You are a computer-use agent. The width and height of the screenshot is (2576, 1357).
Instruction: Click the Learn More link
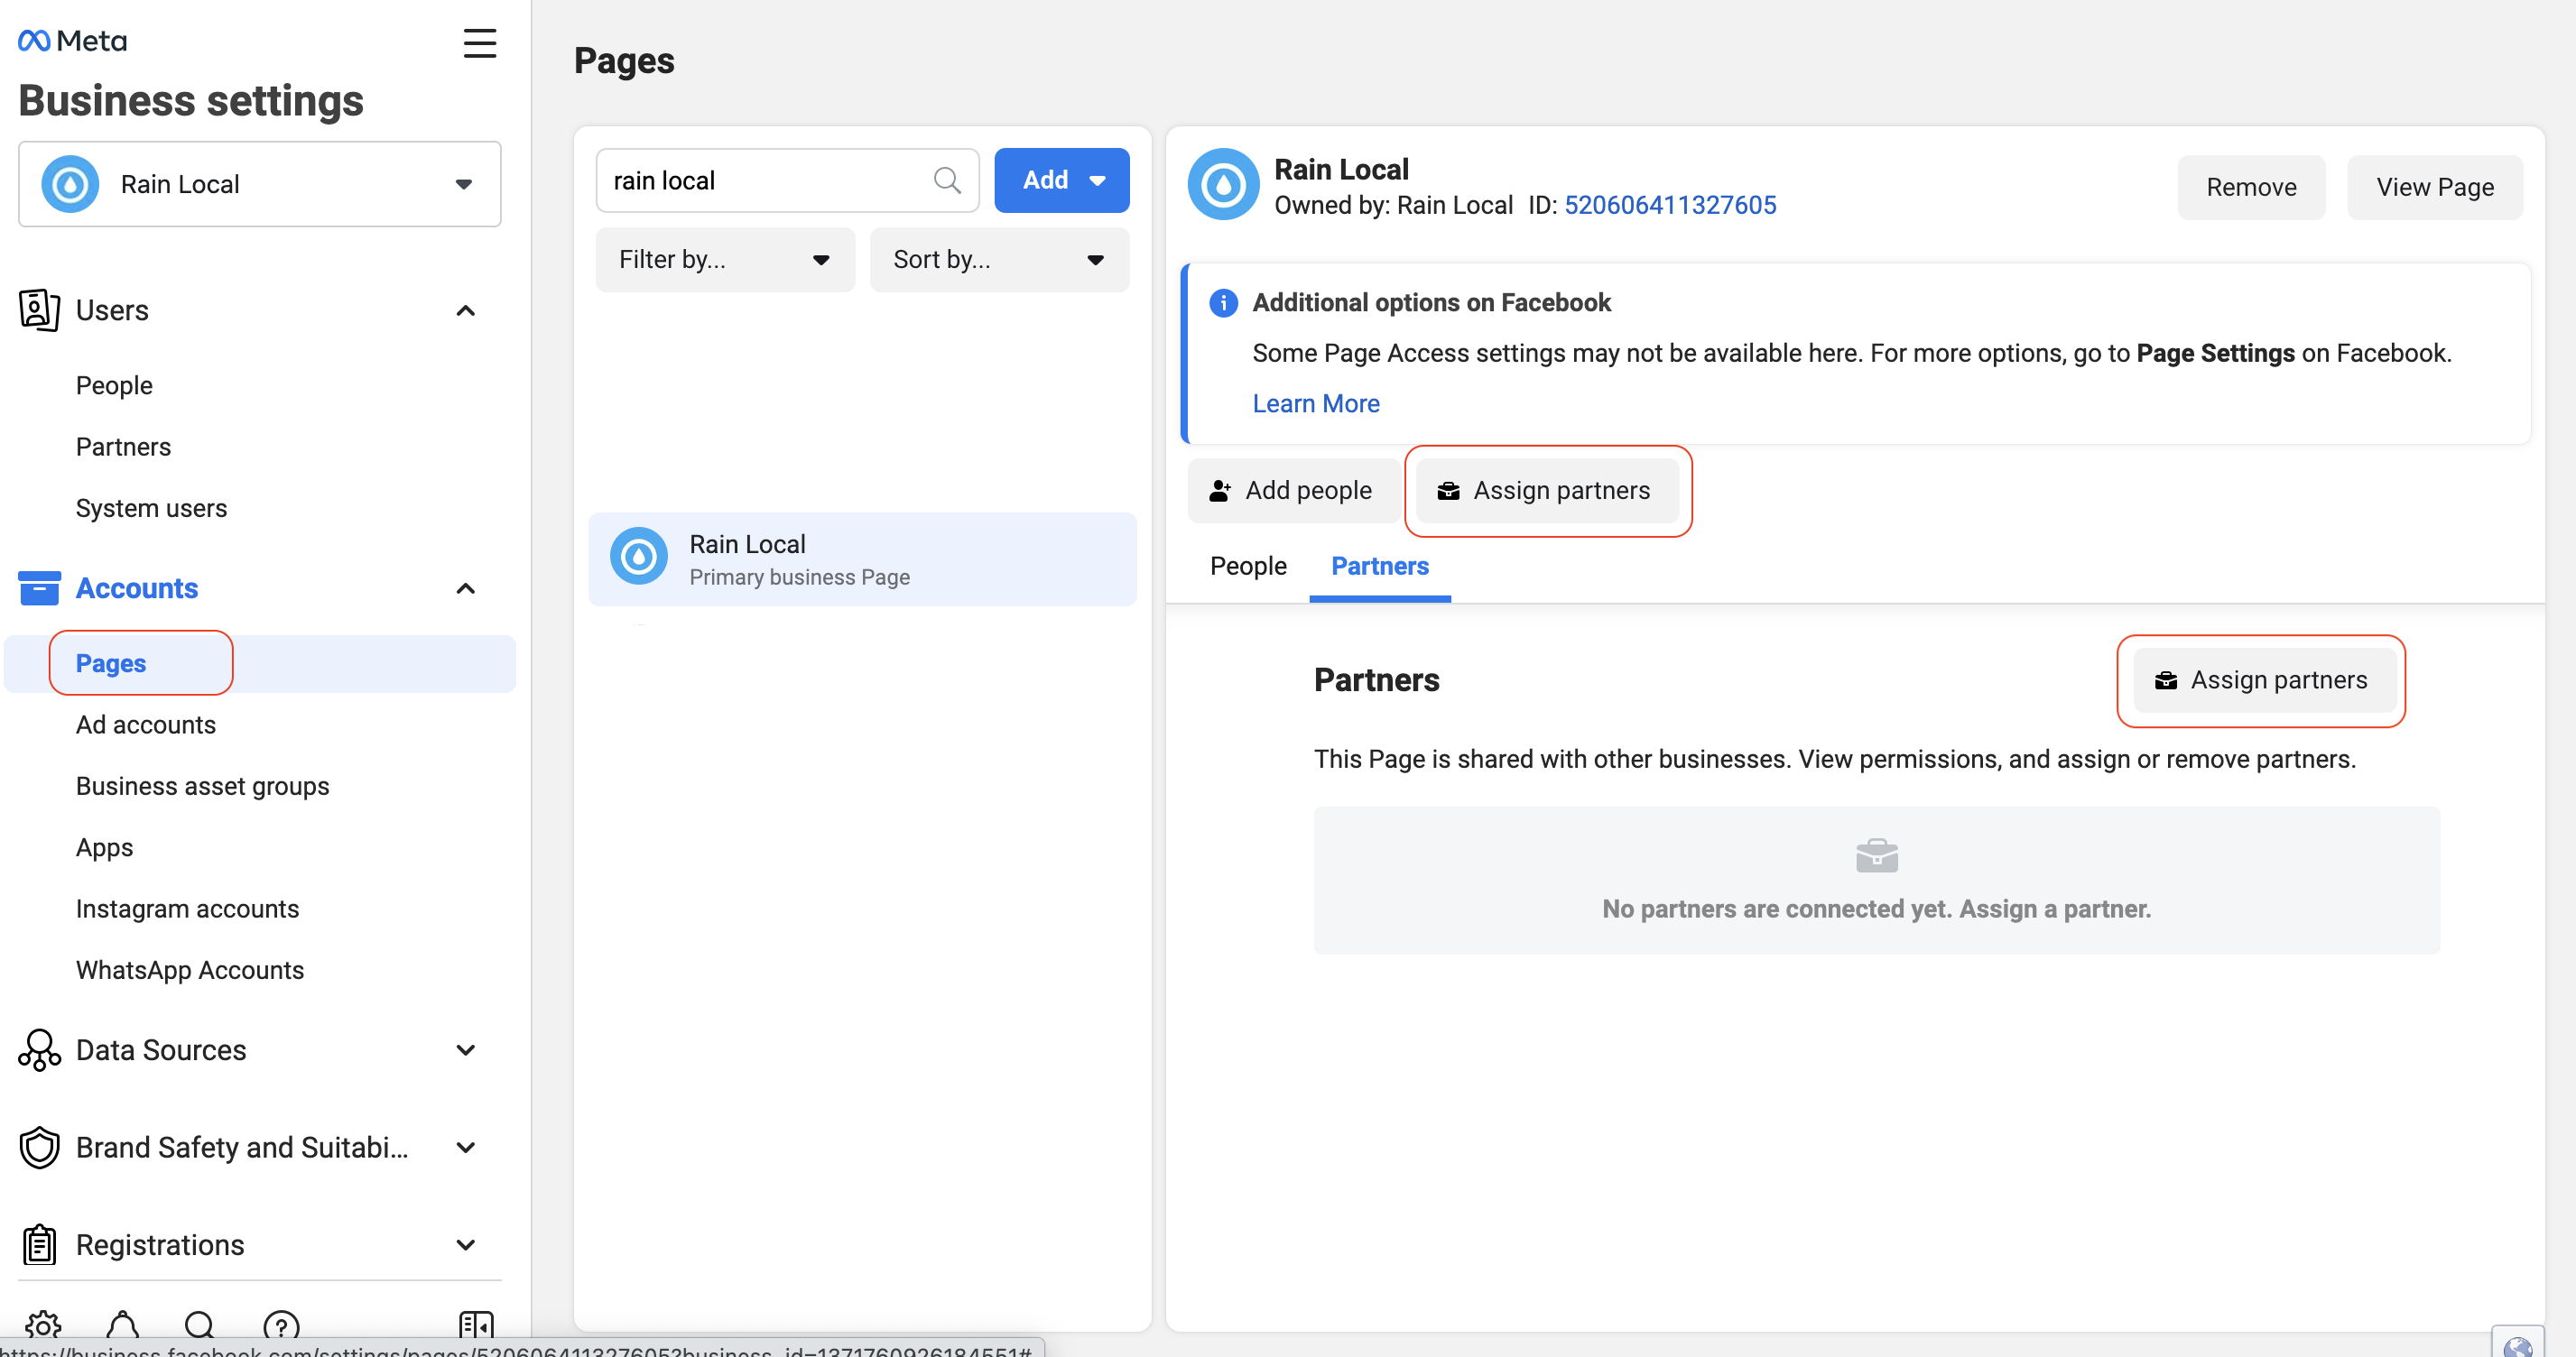(1315, 403)
